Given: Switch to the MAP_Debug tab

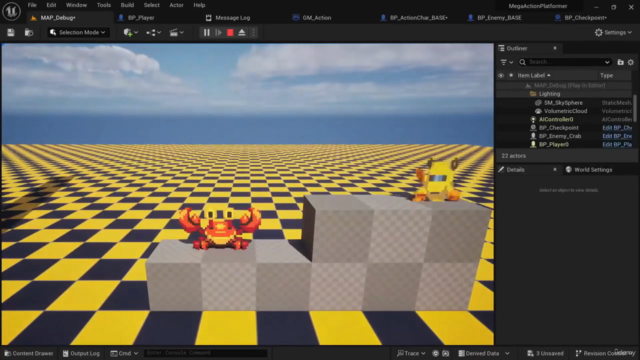Looking at the screenshot, I should click(x=58, y=18).
